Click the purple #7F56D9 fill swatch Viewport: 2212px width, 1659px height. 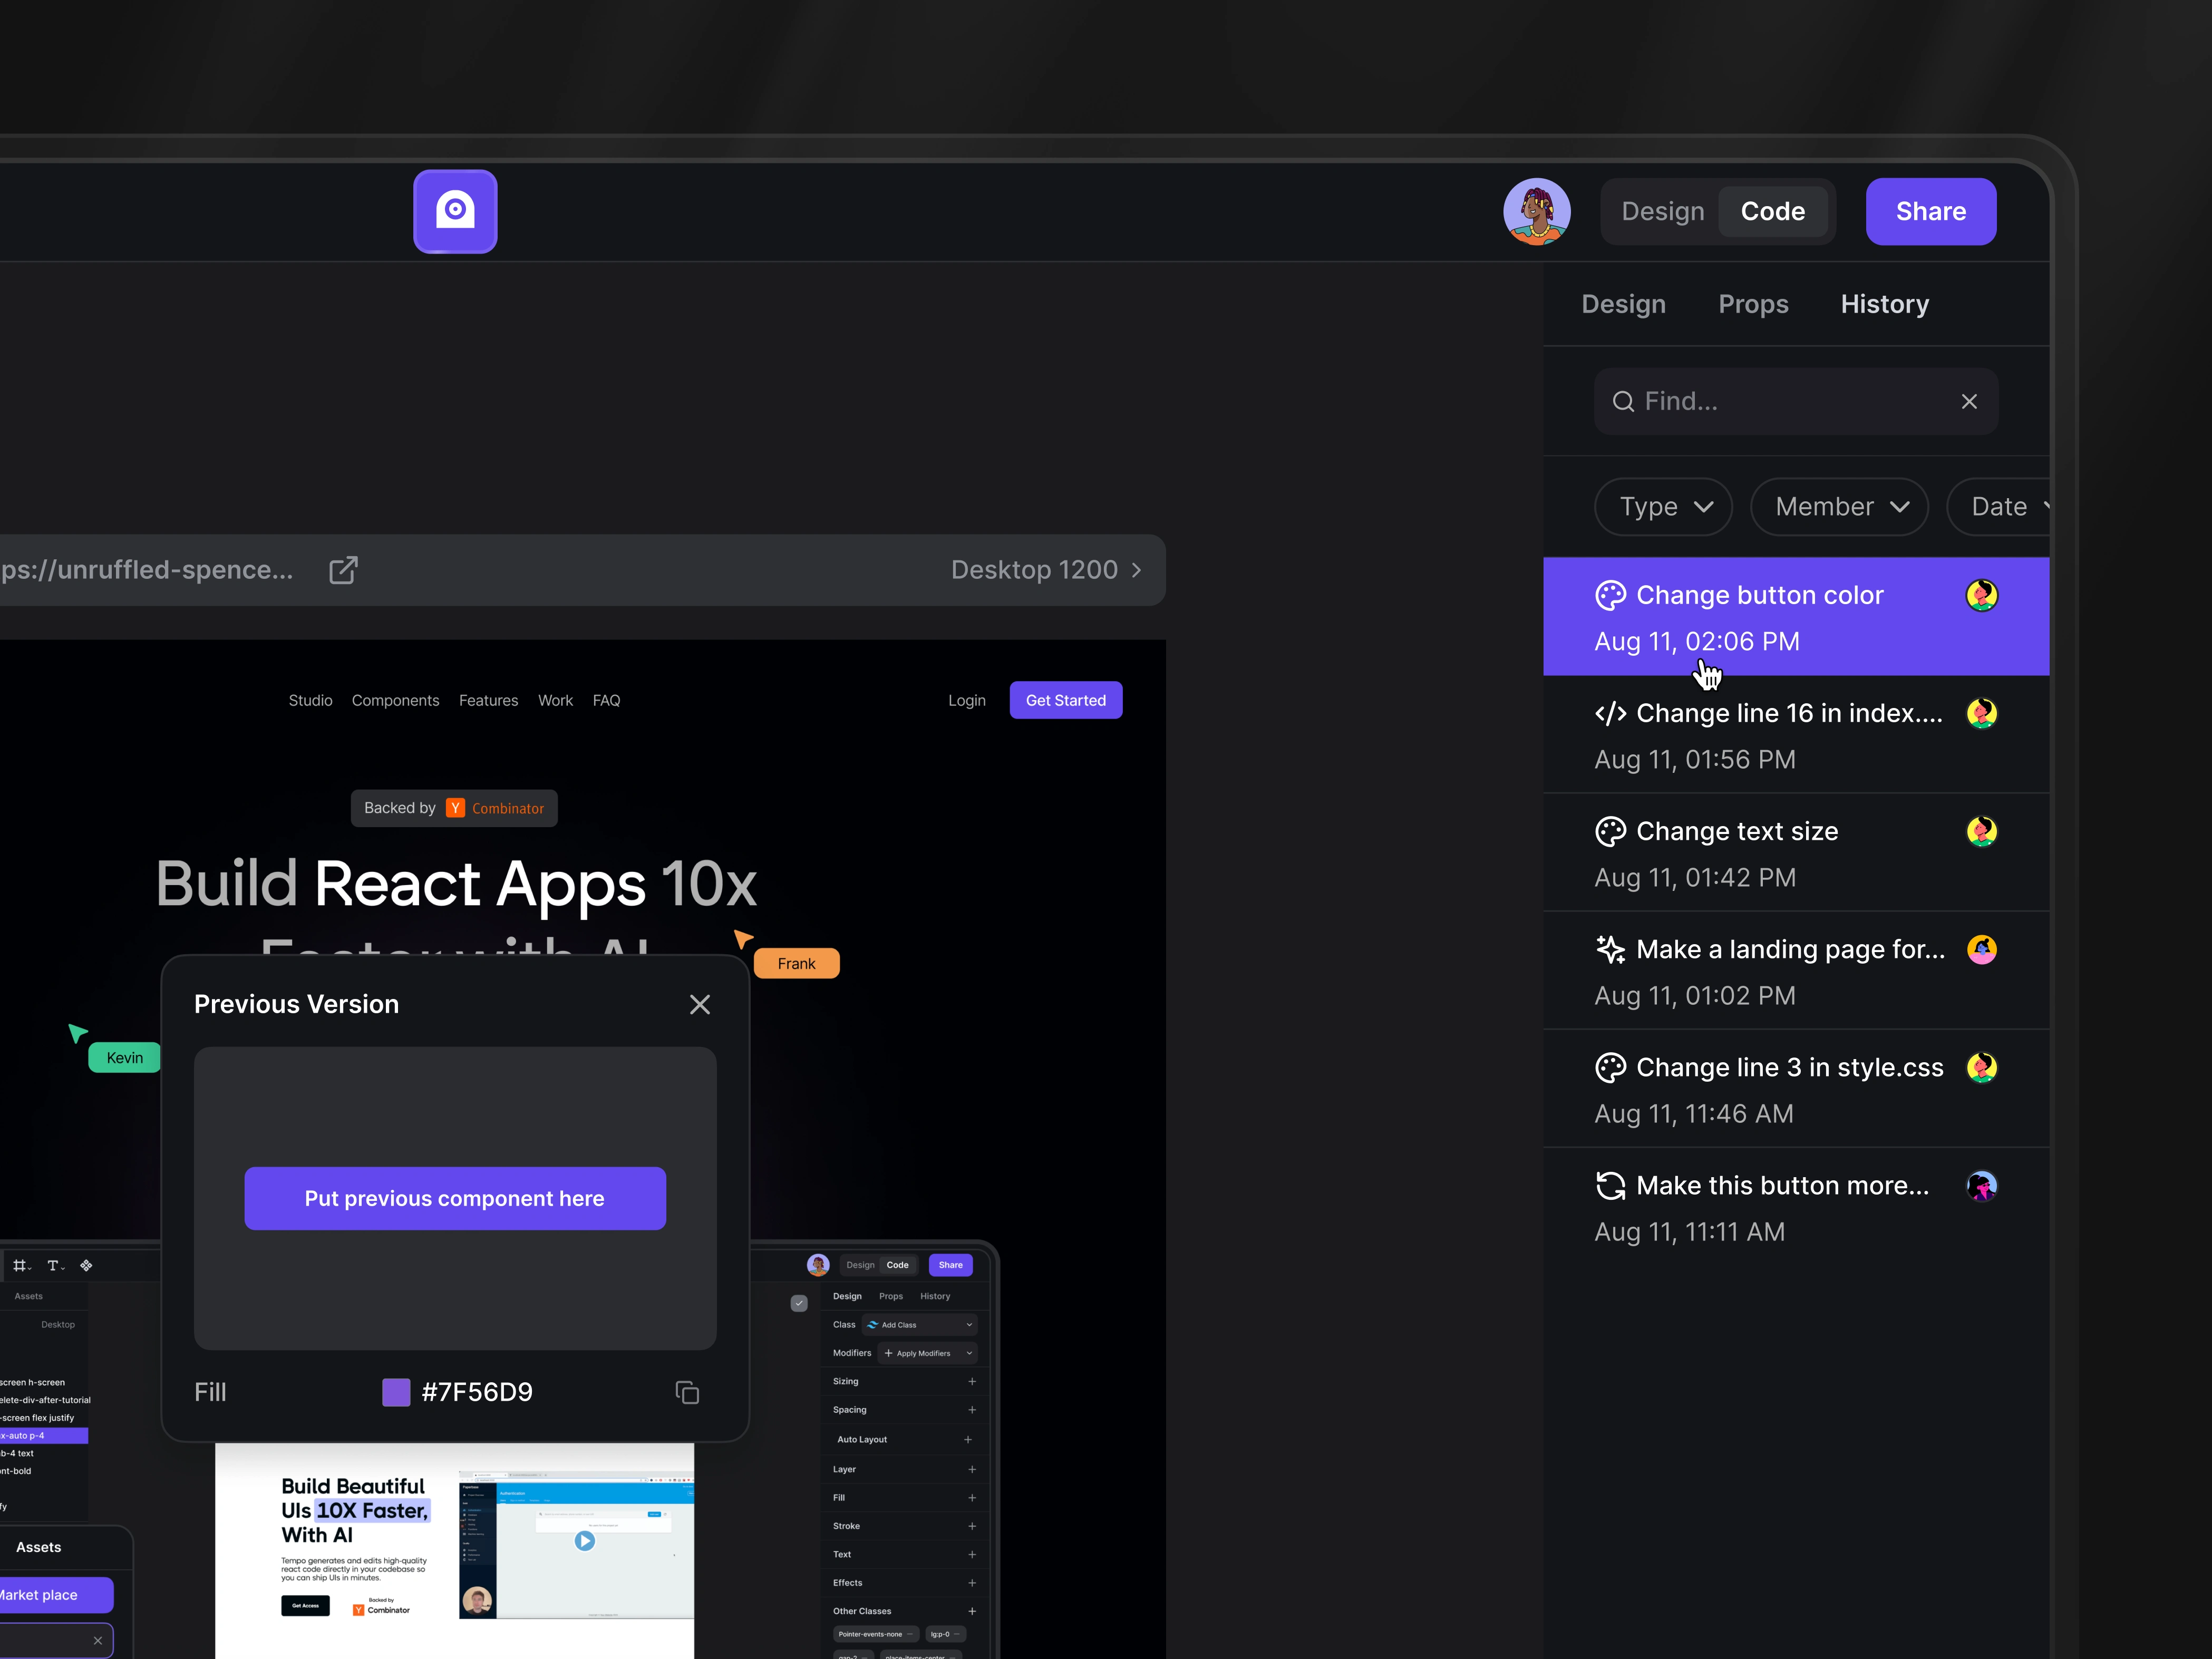click(396, 1392)
